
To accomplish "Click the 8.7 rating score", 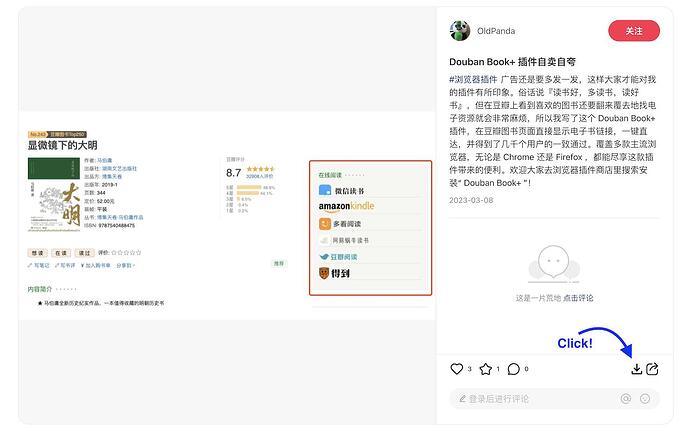I will tap(233, 173).
